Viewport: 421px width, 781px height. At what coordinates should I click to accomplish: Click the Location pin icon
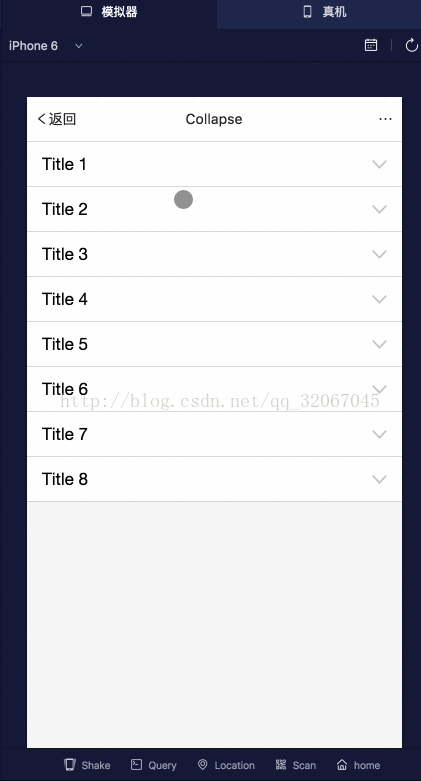pos(202,765)
